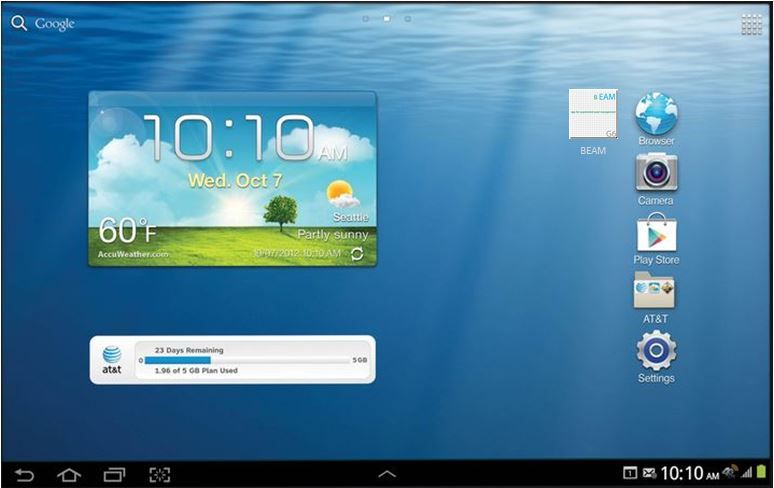
Task: Open the apps grid
Action: [x=751, y=24]
